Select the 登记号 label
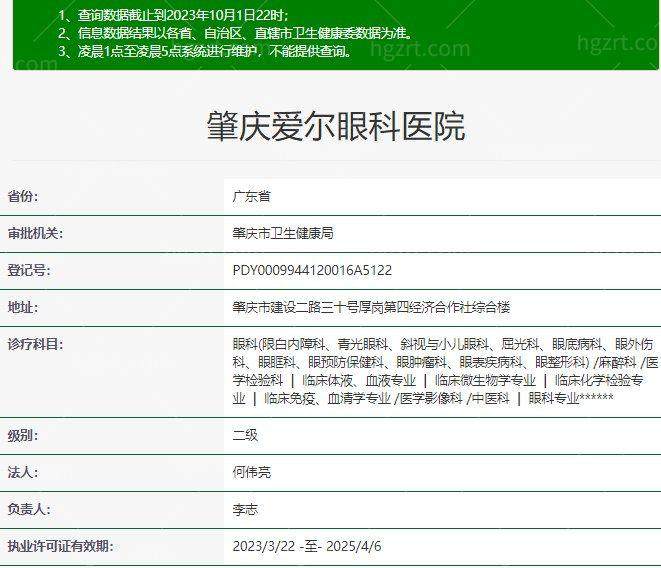The image size is (661, 568). tap(29, 270)
